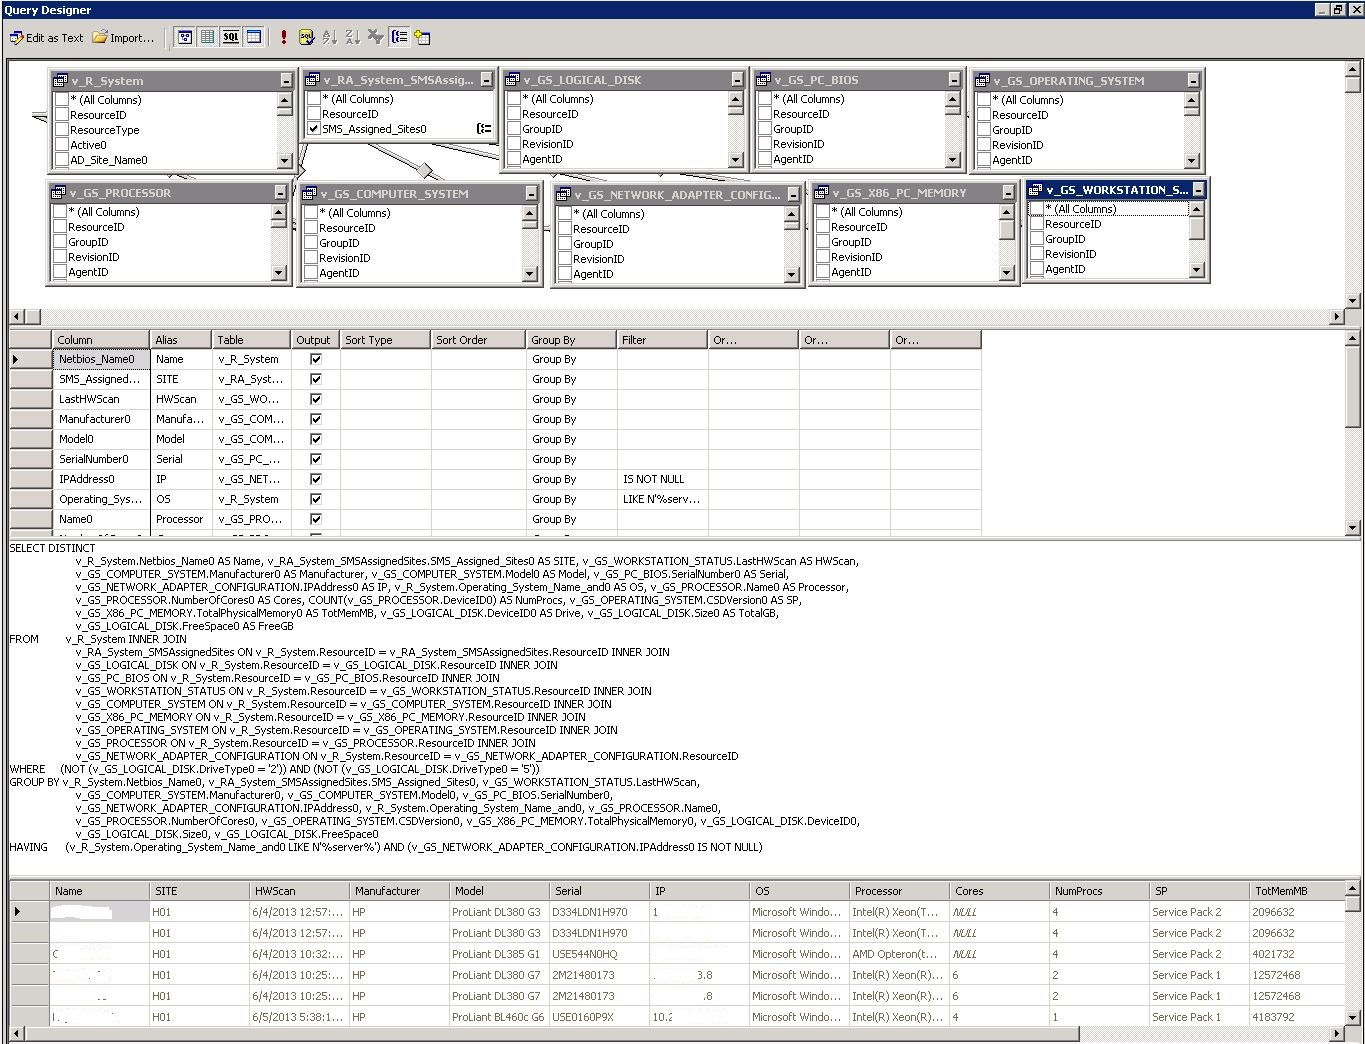Open Sort Type cell for Model0 row

[x=385, y=439]
